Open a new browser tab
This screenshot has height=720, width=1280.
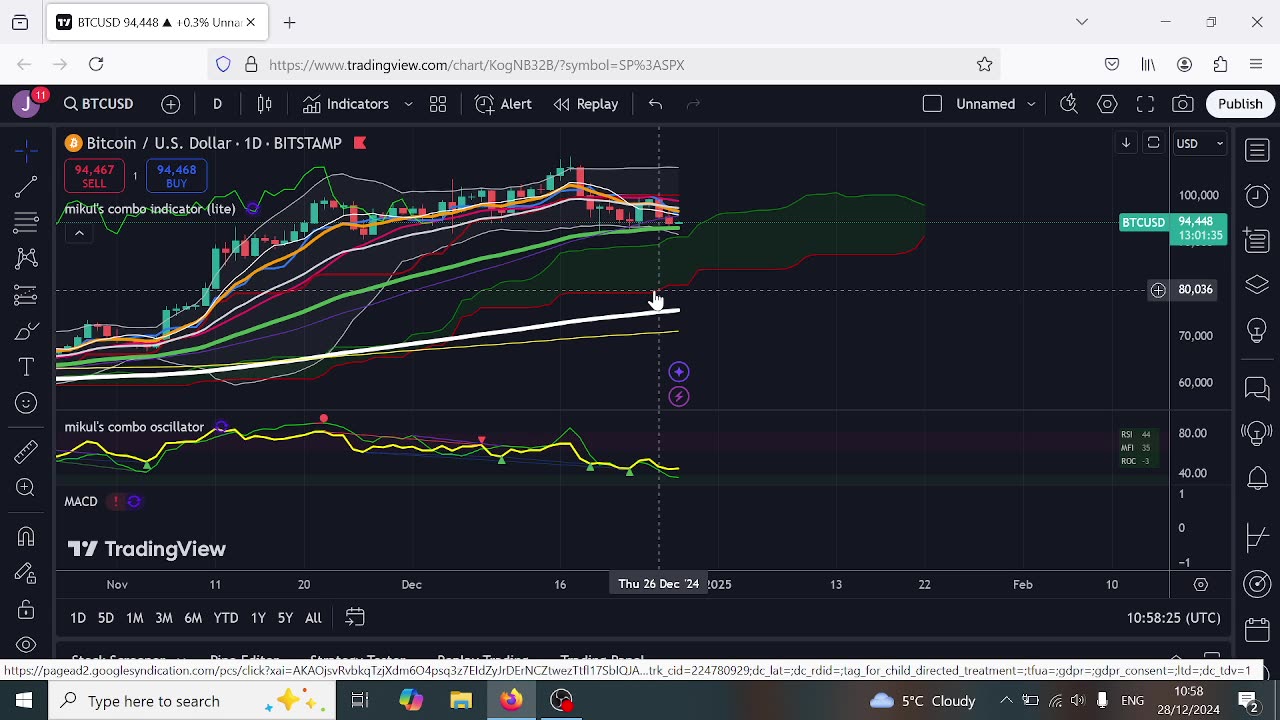tap(289, 22)
